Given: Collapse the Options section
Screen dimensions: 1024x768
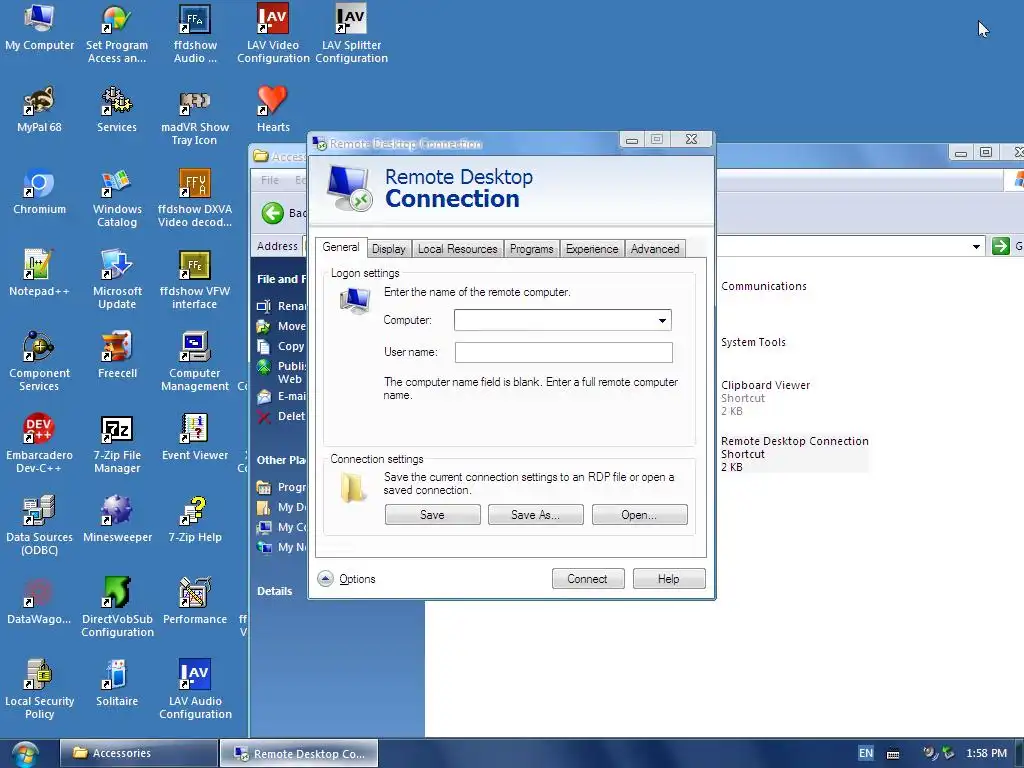Looking at the screenshot, I should [x=346, y=579].
